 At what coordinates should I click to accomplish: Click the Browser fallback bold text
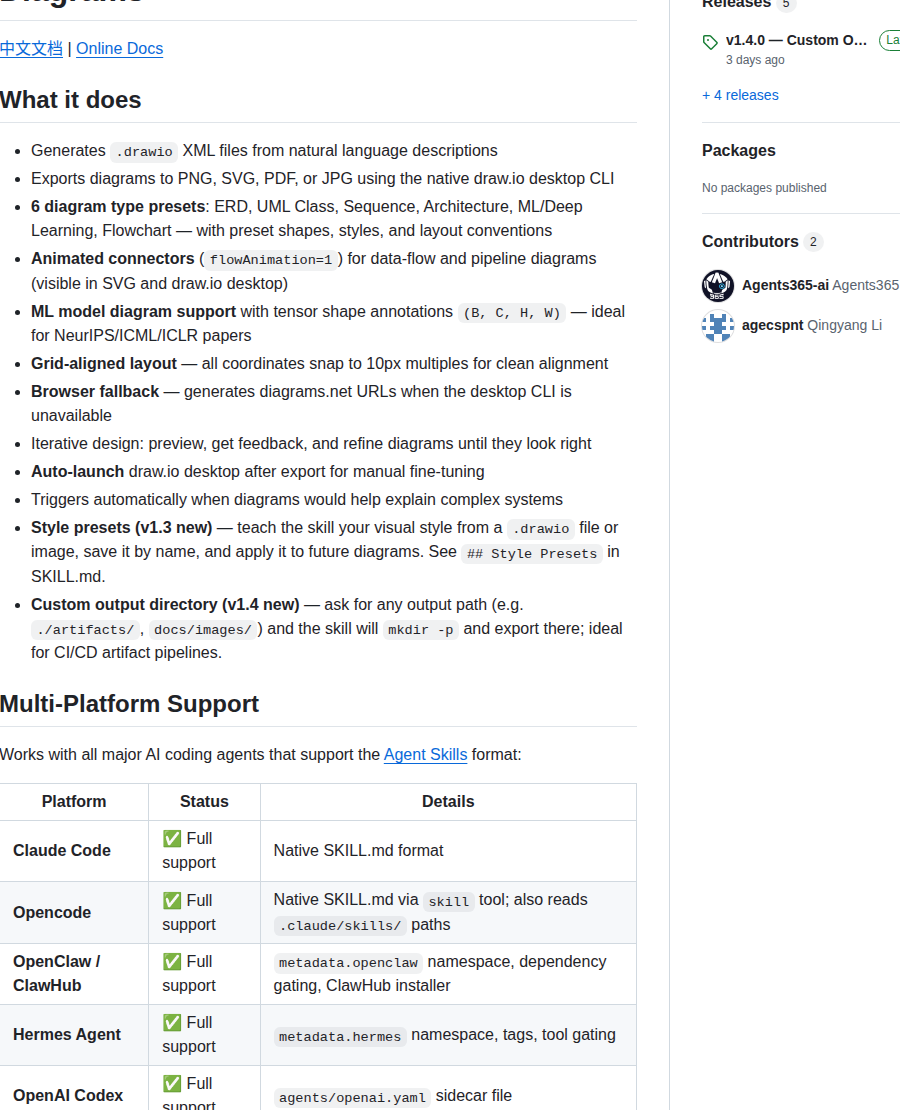pos(95,391)
